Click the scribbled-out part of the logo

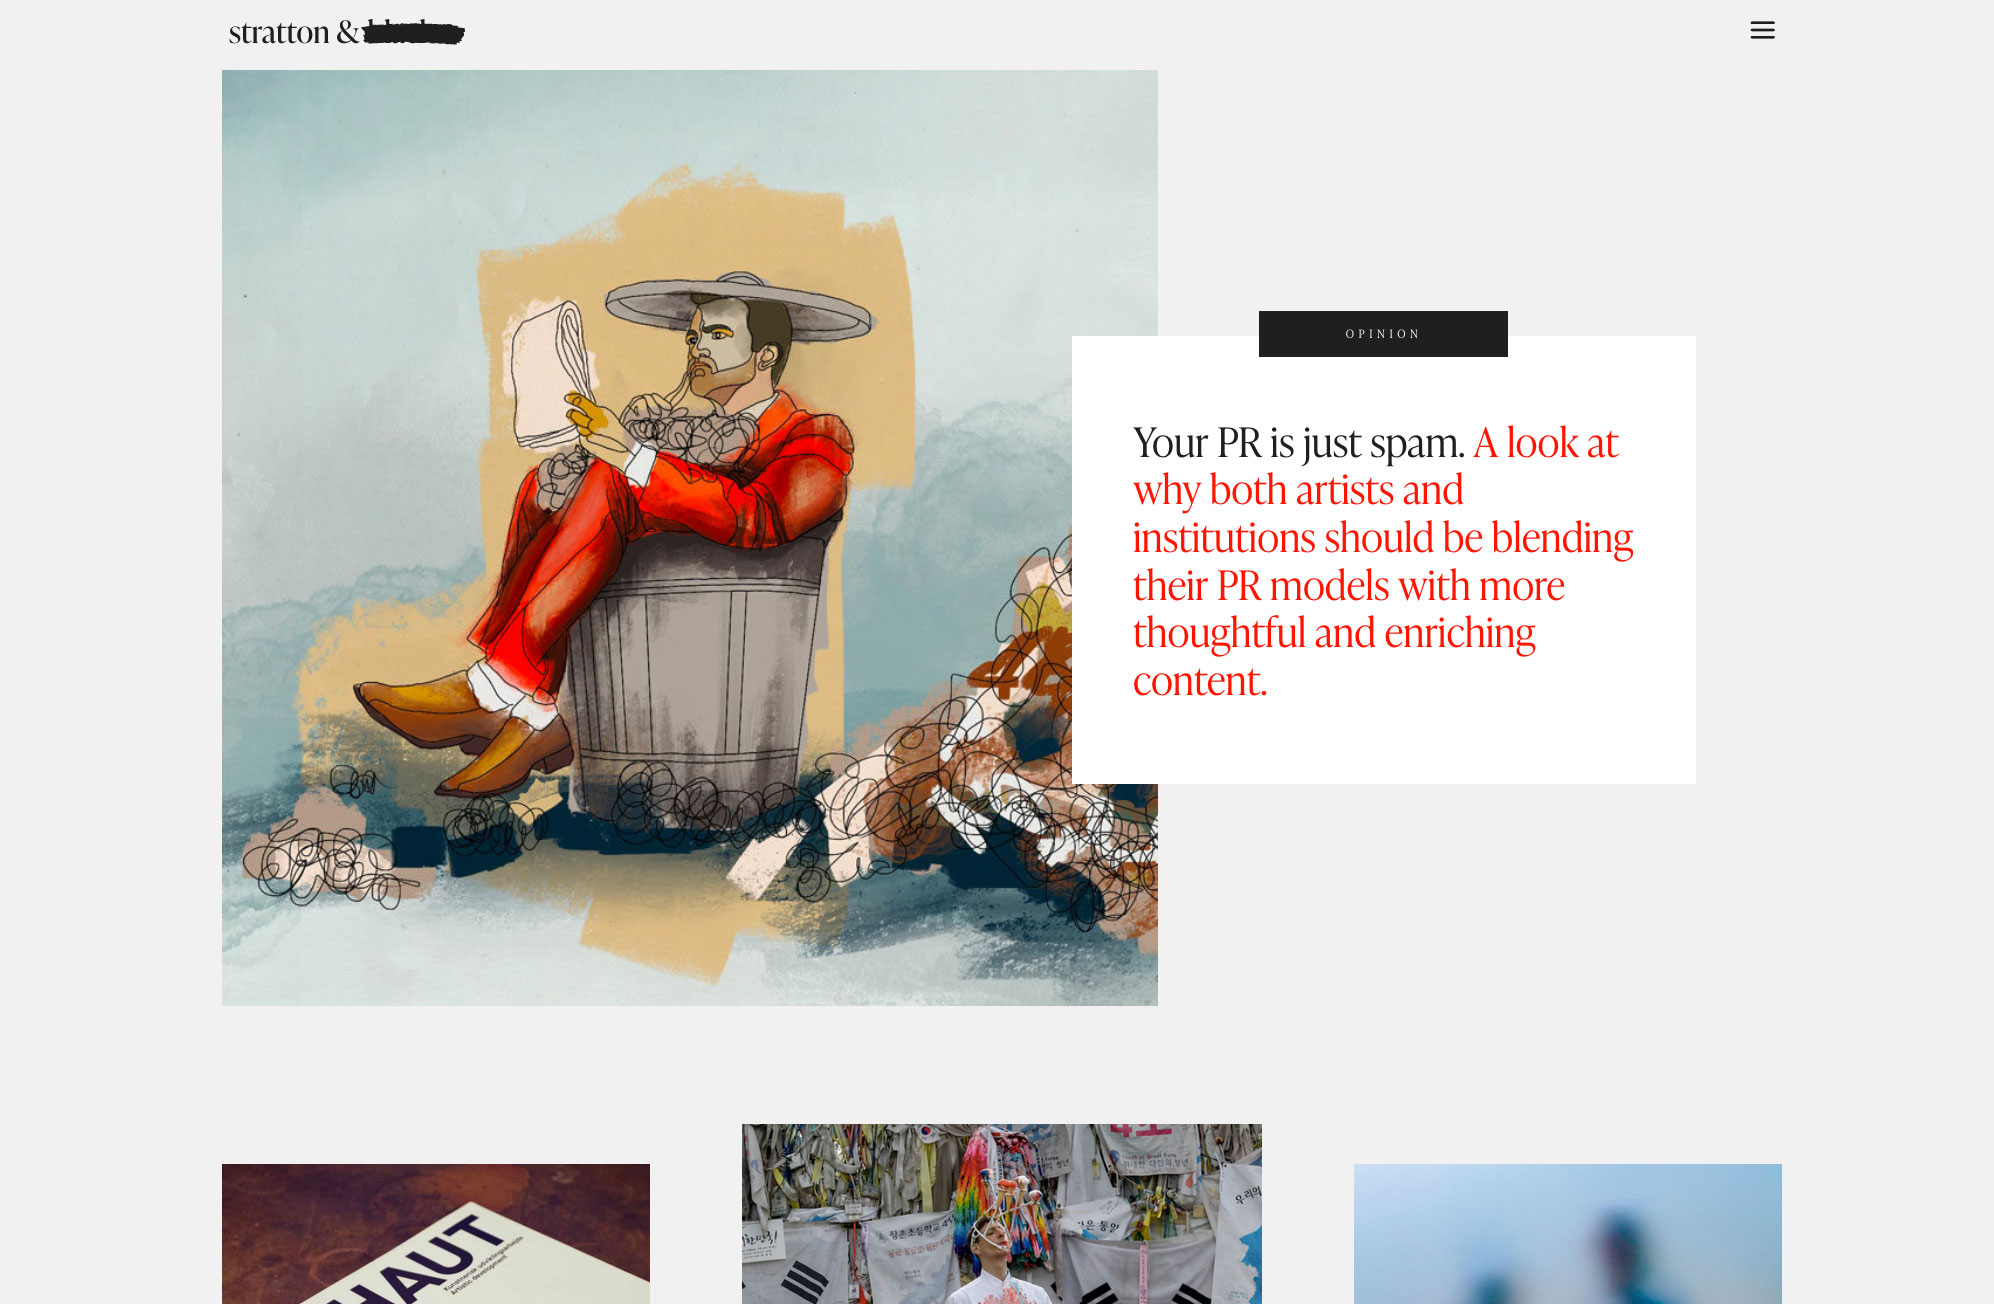(413, 32)
